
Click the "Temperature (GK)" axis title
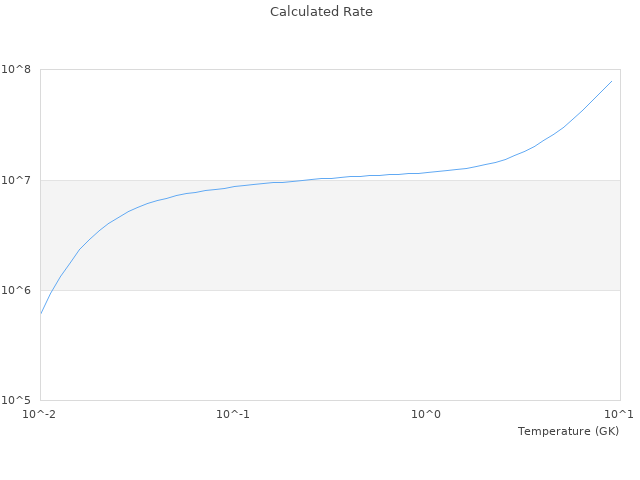click(568, 431)
